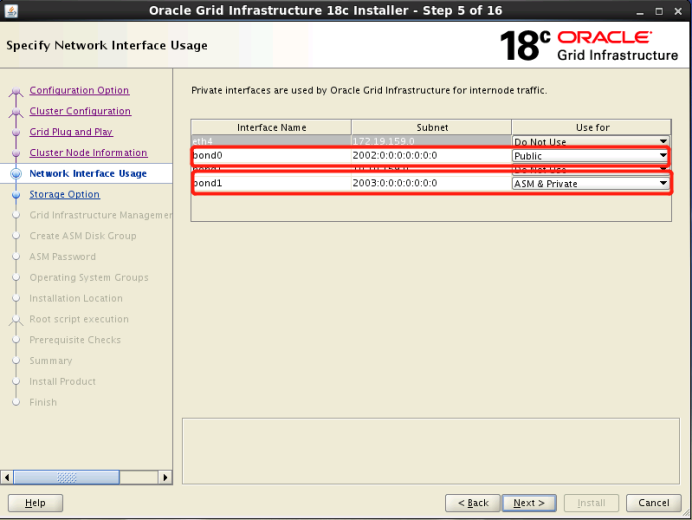This screenshot has width=692, height=520.
Task: Select the 2003:0:0:0:0:0:0:0 subnet cell
Action: pyautogui.click(x=431, y=183)
